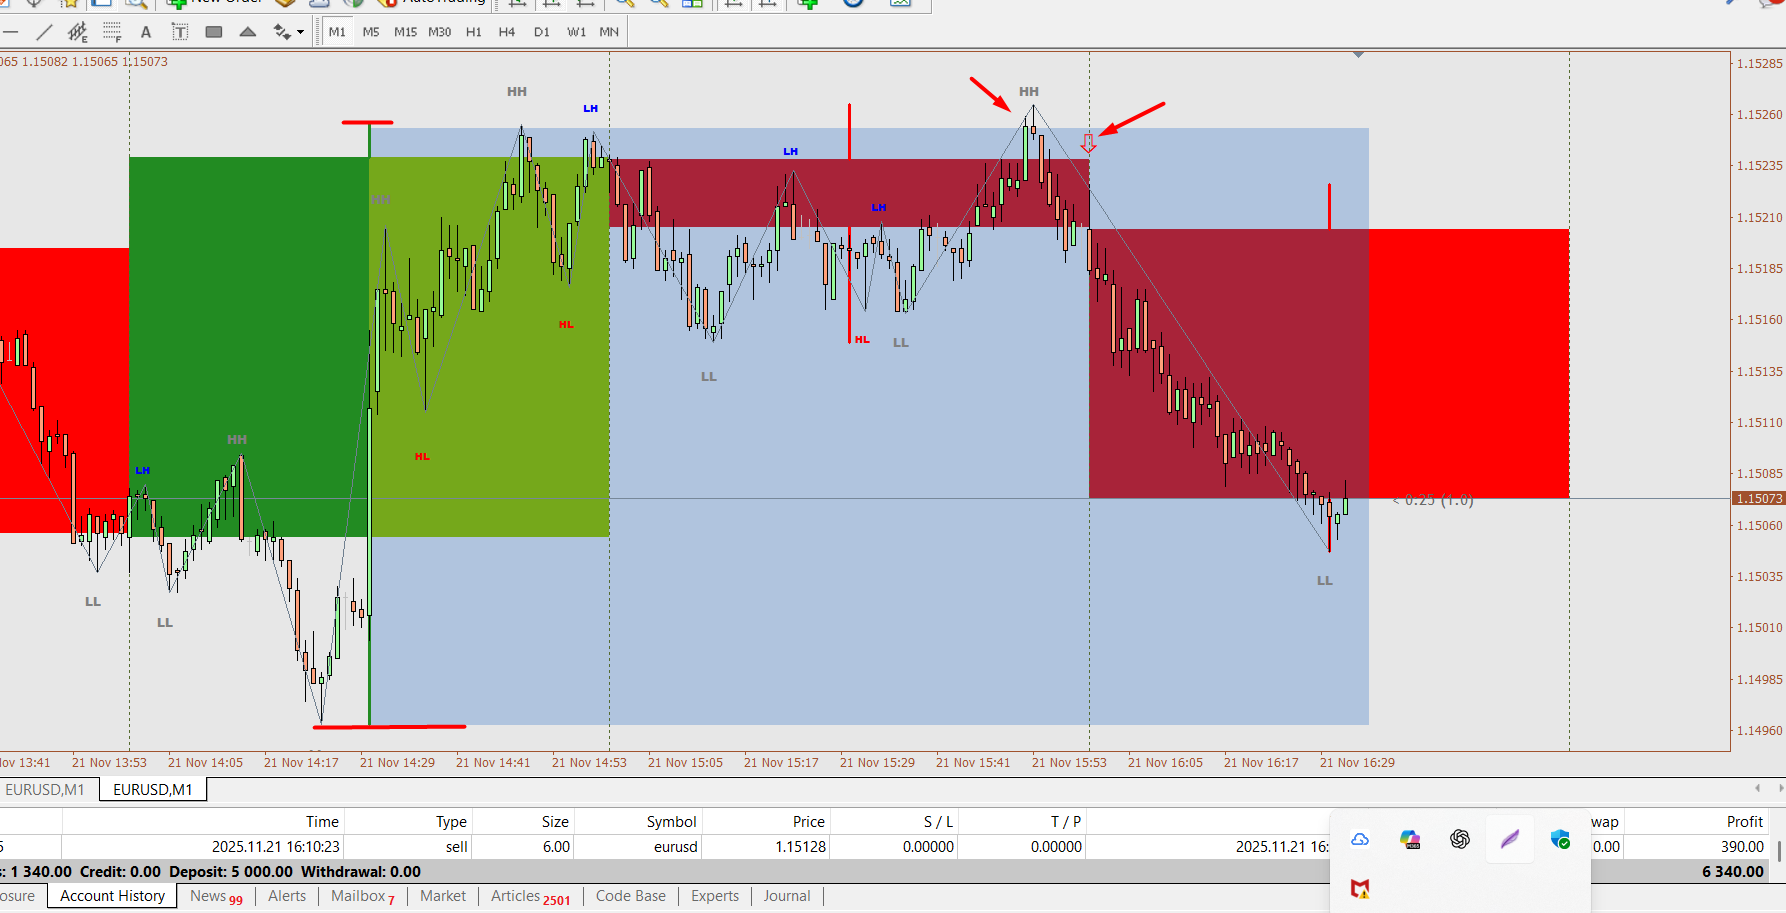The width and height of the screenshot is (1786, 913).
Task: Switch chart to M15 timeframe
Action: tap(405, 32)
